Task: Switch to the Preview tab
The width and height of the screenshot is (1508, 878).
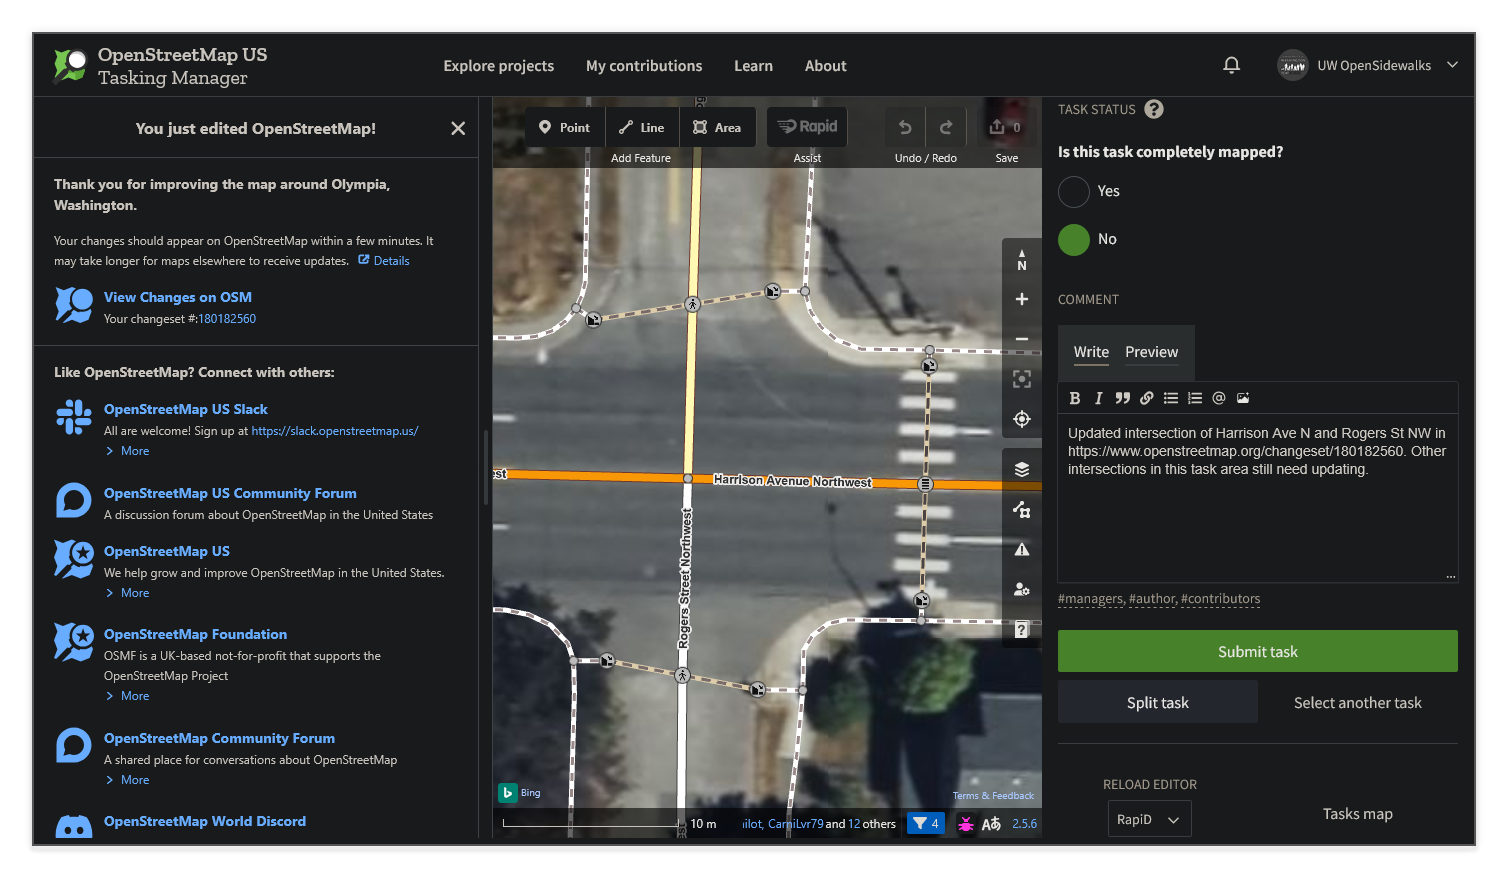Action: (x=1151, y=352)
